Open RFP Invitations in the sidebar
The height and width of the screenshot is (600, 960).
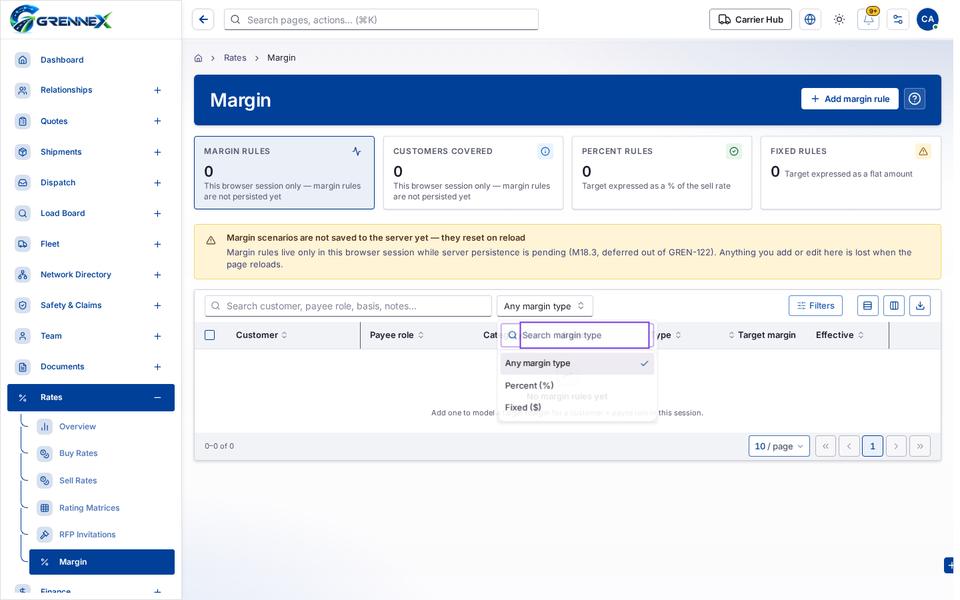pyautogui.click(x=87, y=534)
